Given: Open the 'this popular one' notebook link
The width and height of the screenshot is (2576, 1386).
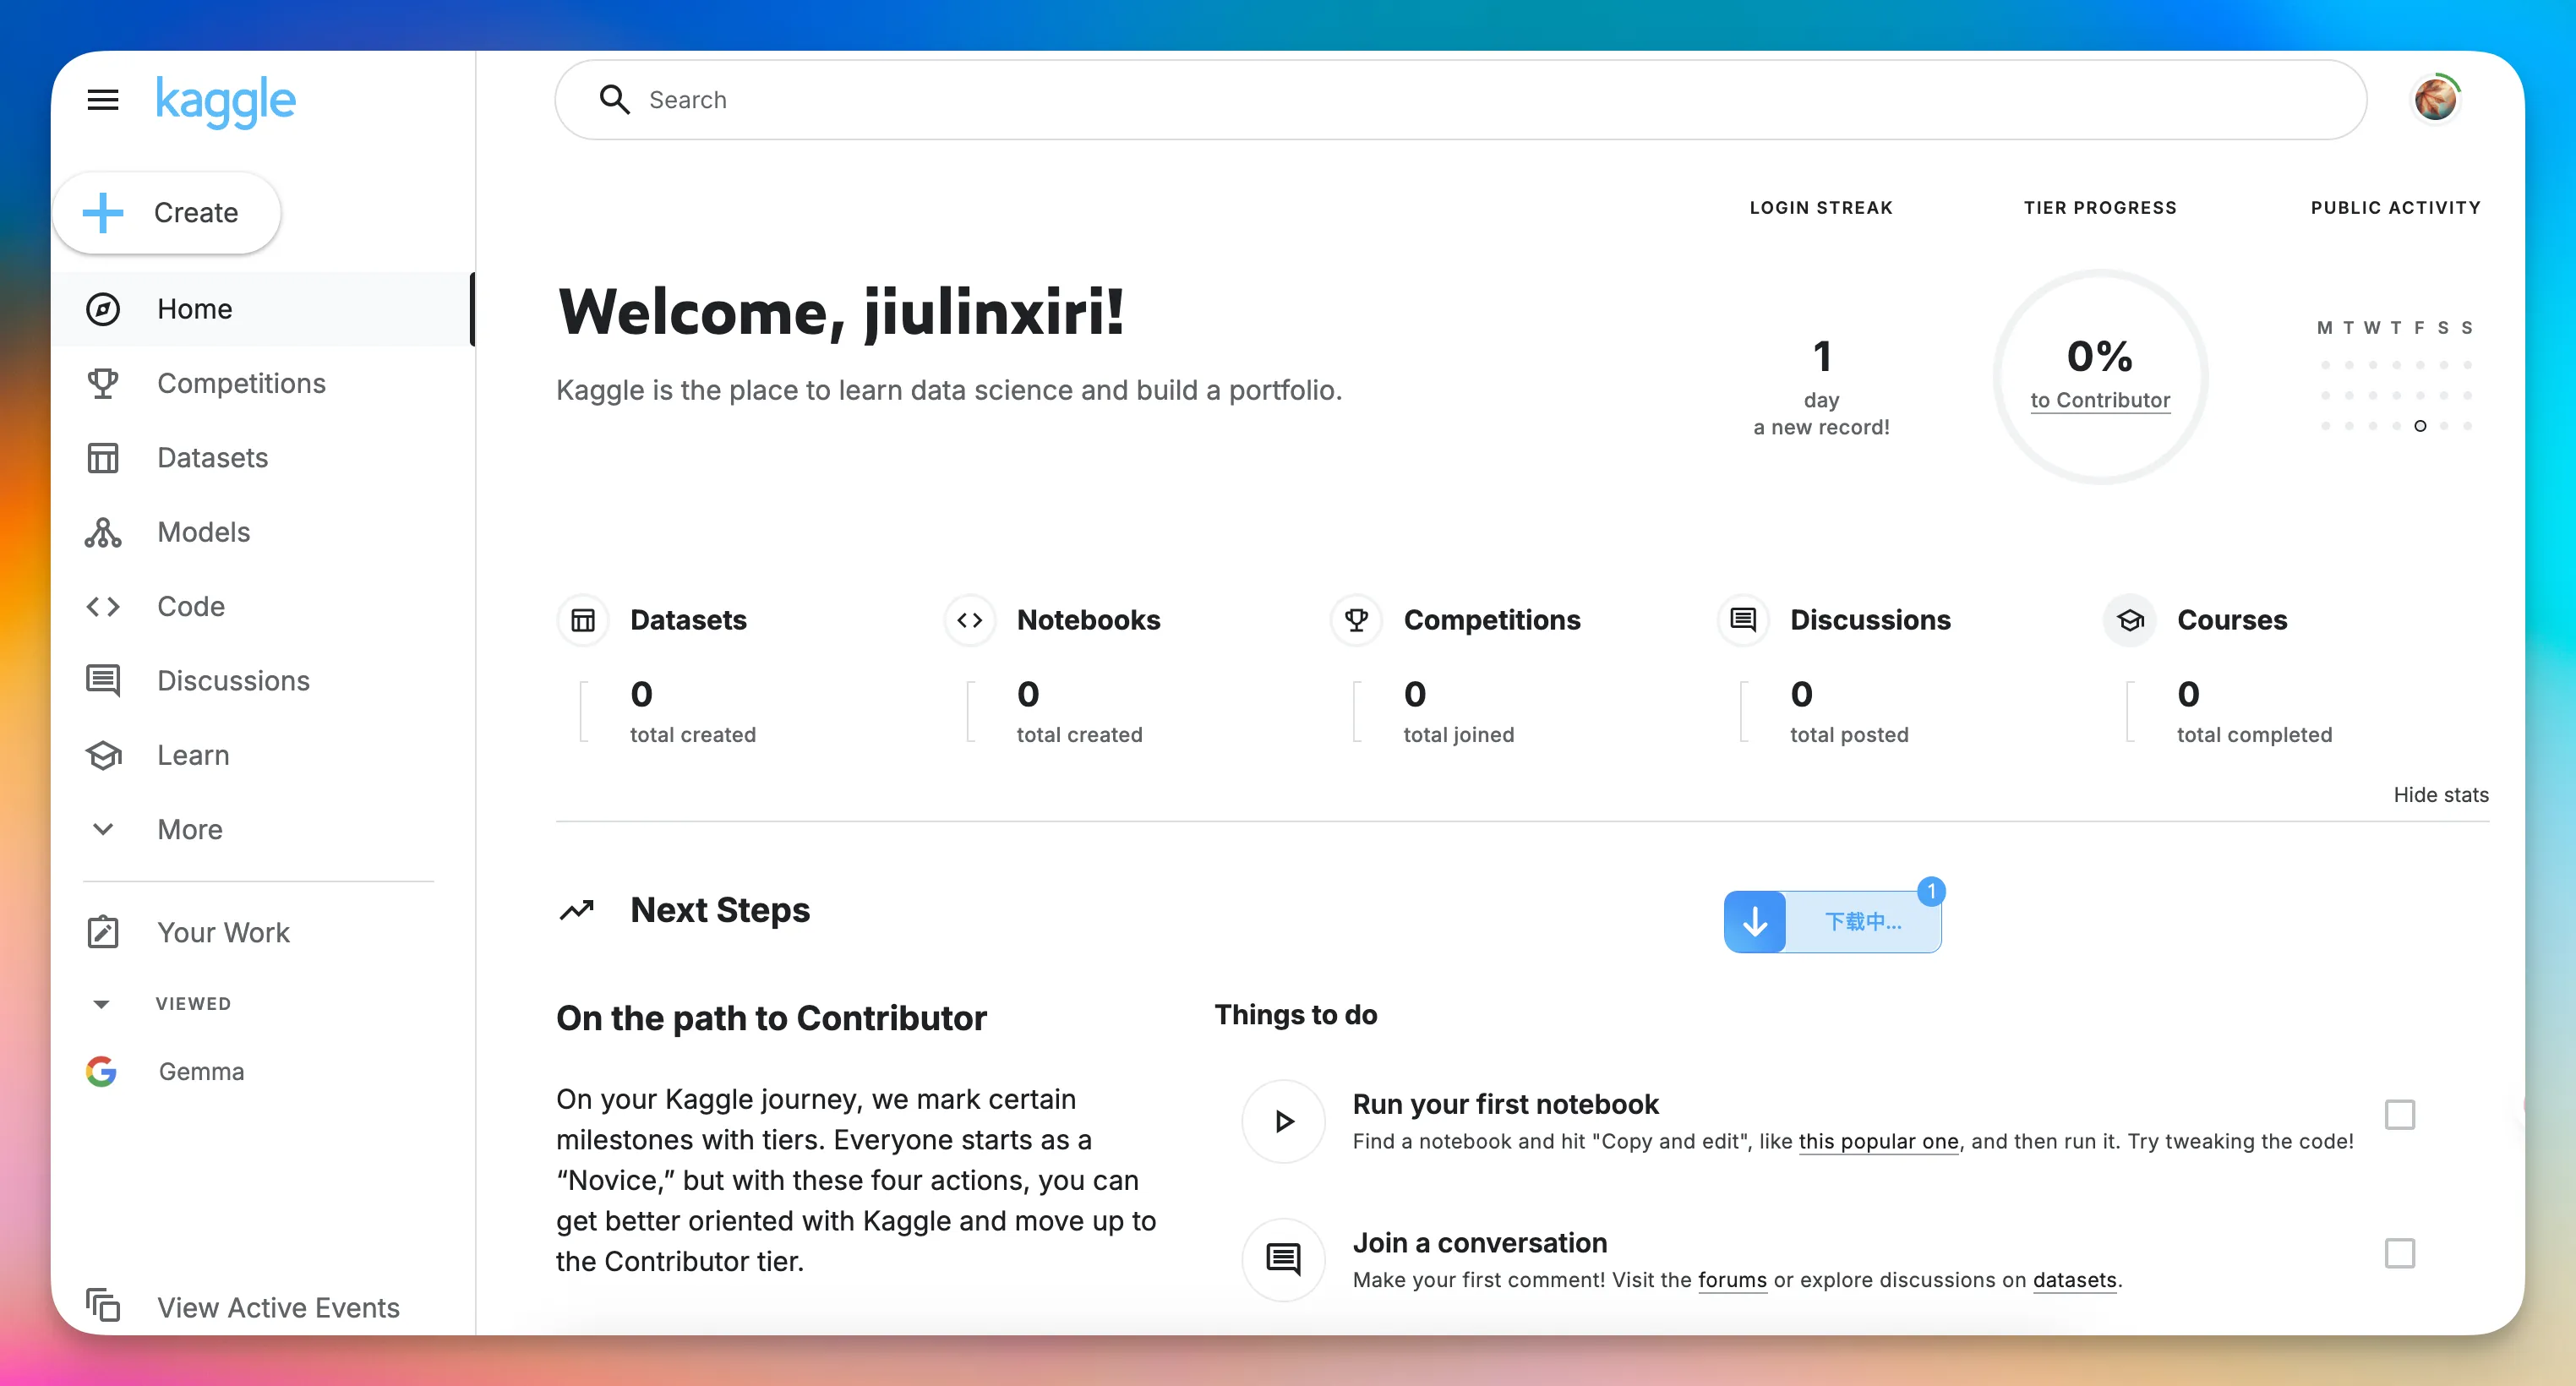Looking at the screenshot, I should [1878, 1142].
